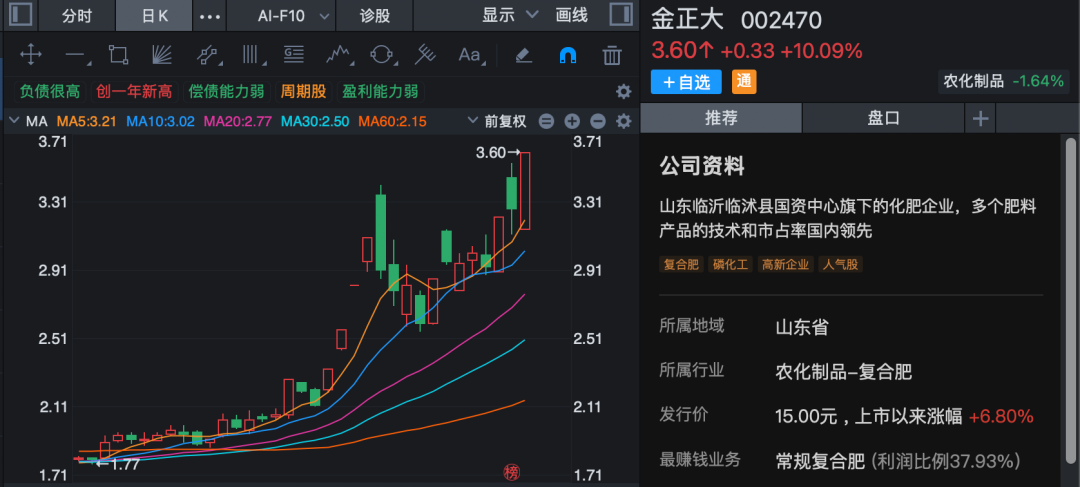Click the MA20:2.77 indicator label

239,122
